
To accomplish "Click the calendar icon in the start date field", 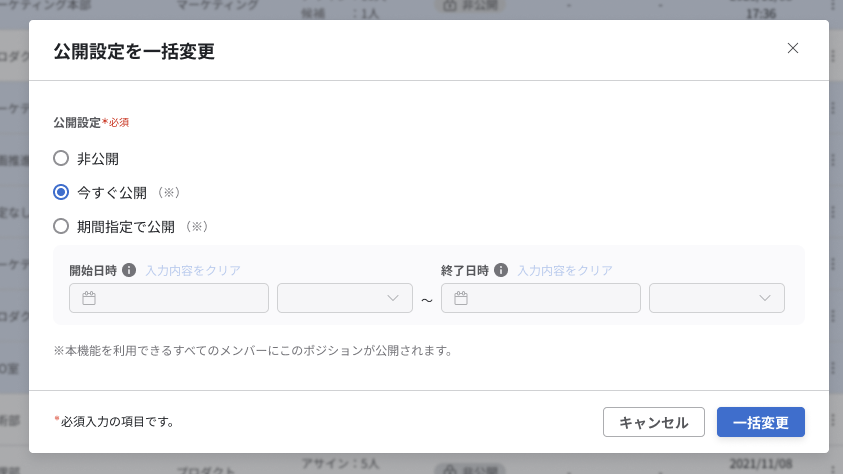I will pos(89,298).
